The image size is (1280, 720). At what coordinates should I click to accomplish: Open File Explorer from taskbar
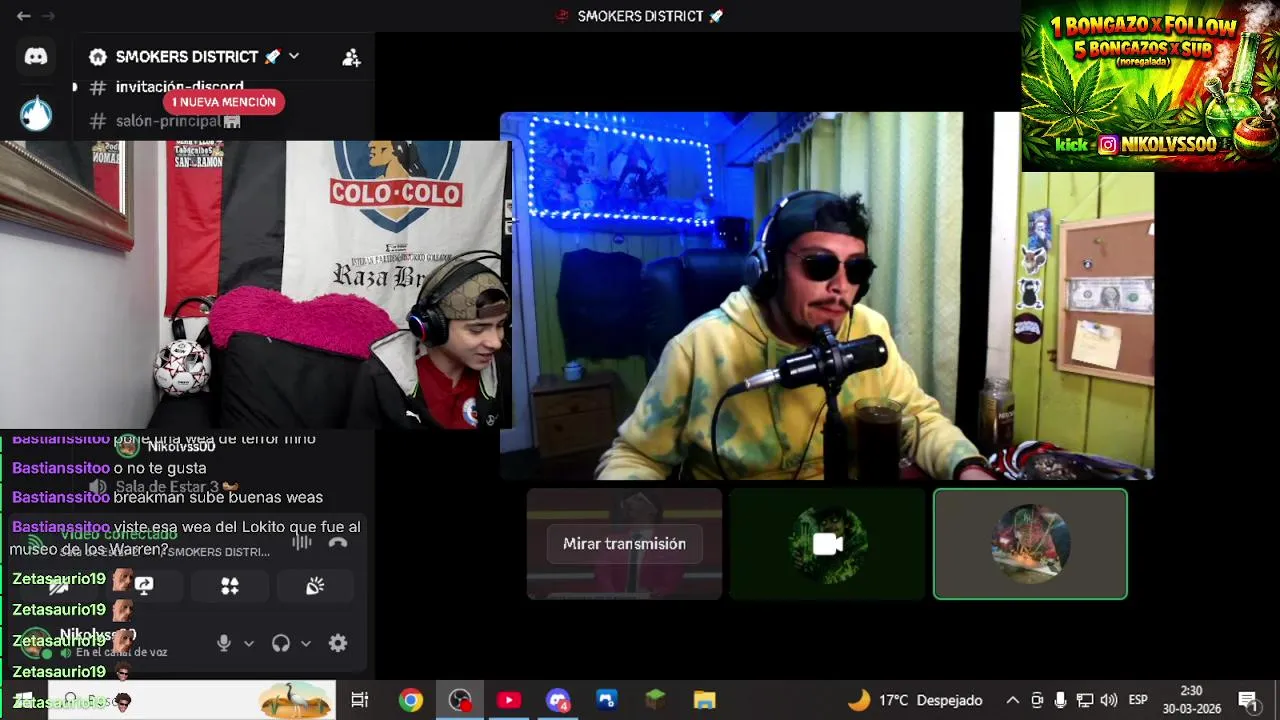[x=705, y=700]
